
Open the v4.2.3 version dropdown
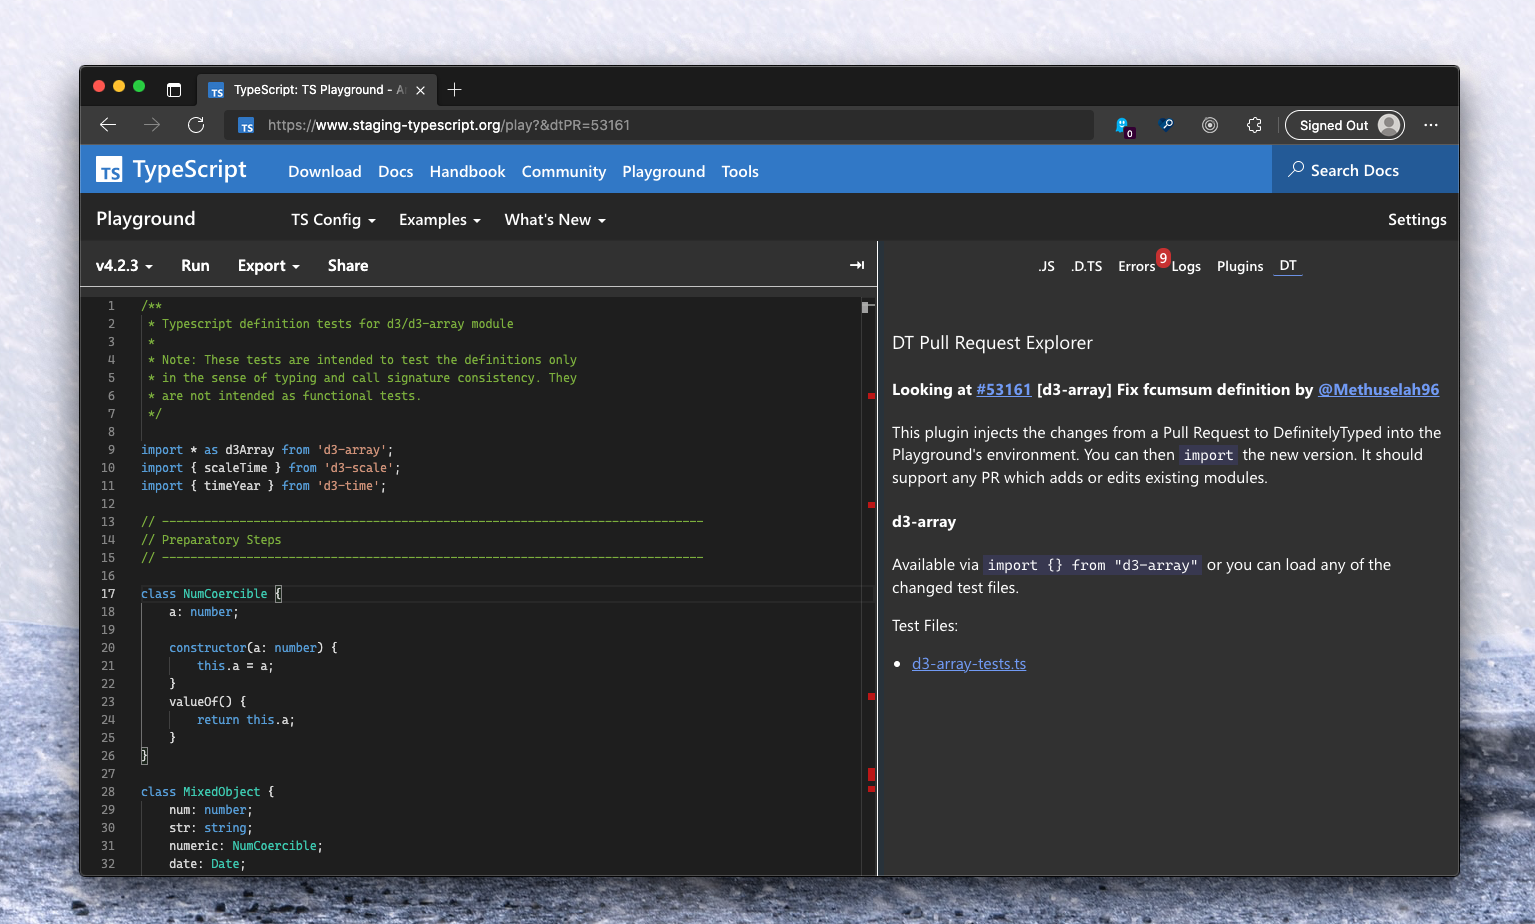click(x=124, y=265)
